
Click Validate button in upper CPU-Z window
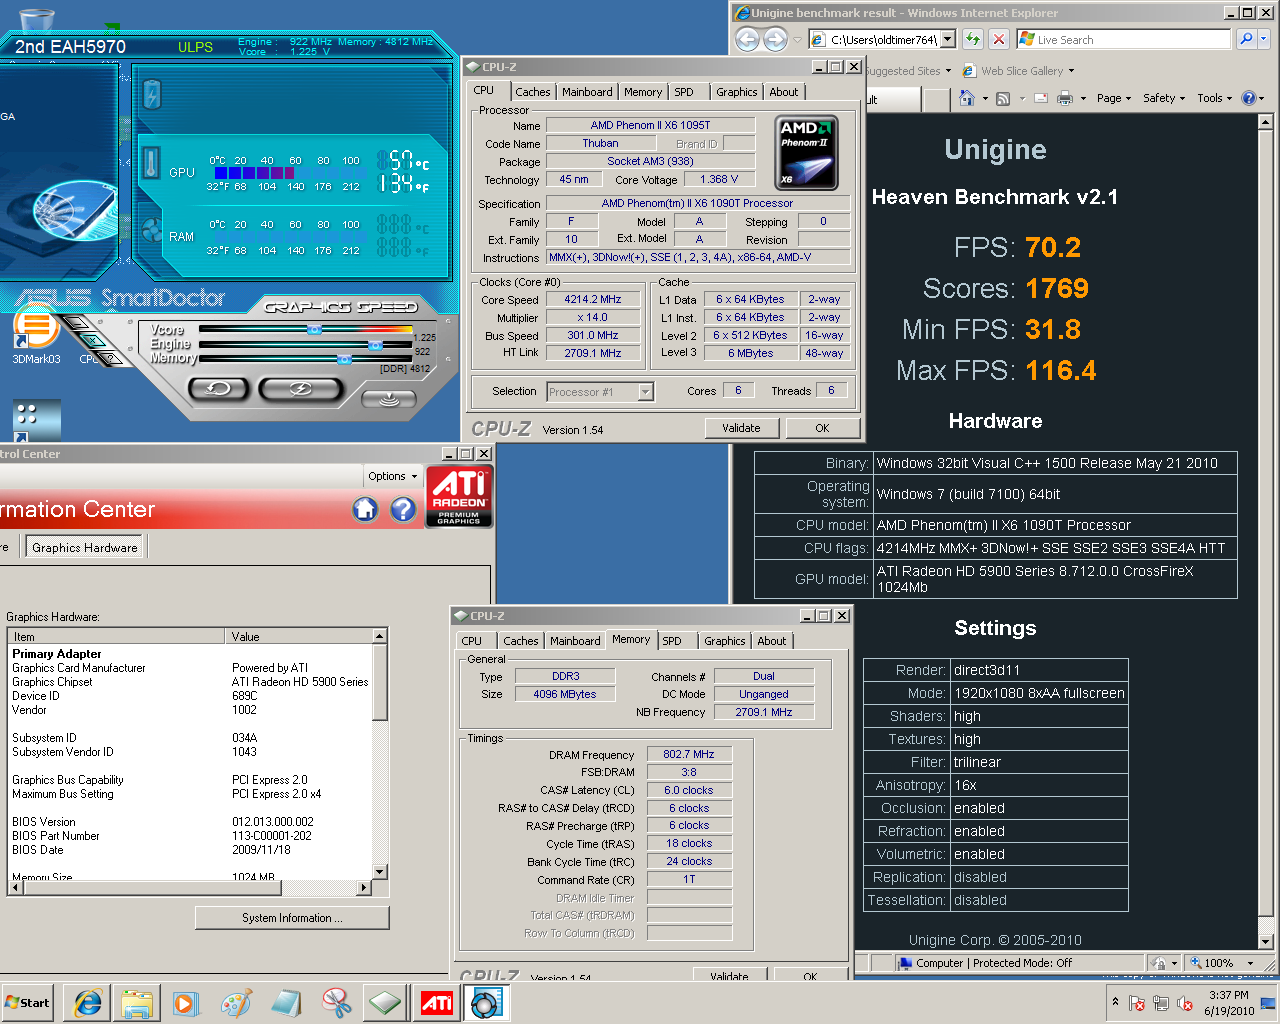pyautogui.click(x=741, y=428)
